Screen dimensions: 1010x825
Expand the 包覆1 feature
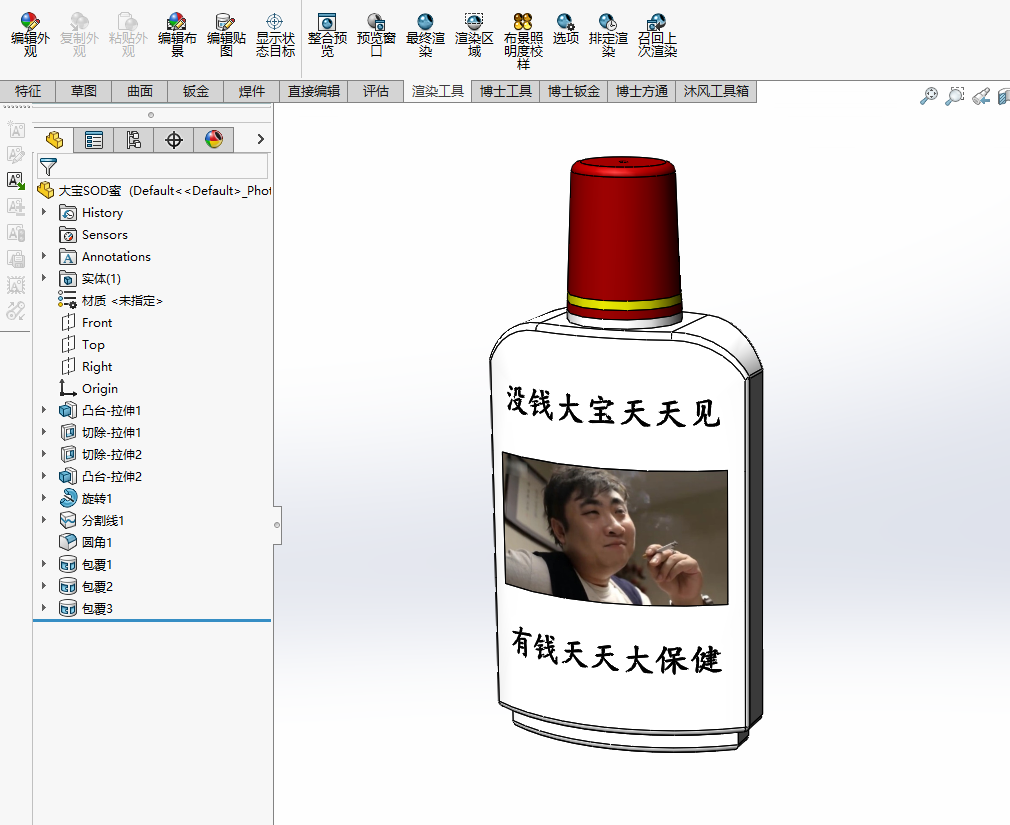point(44,564)
